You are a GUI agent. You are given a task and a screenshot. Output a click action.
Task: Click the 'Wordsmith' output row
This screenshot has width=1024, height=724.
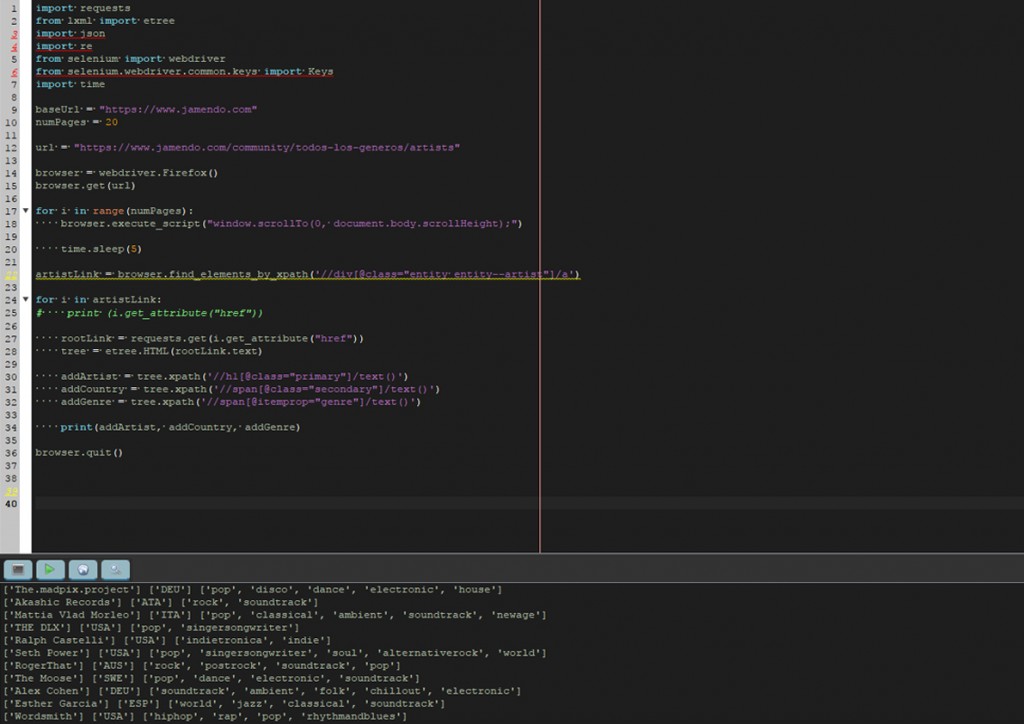(x=206, y=717)
